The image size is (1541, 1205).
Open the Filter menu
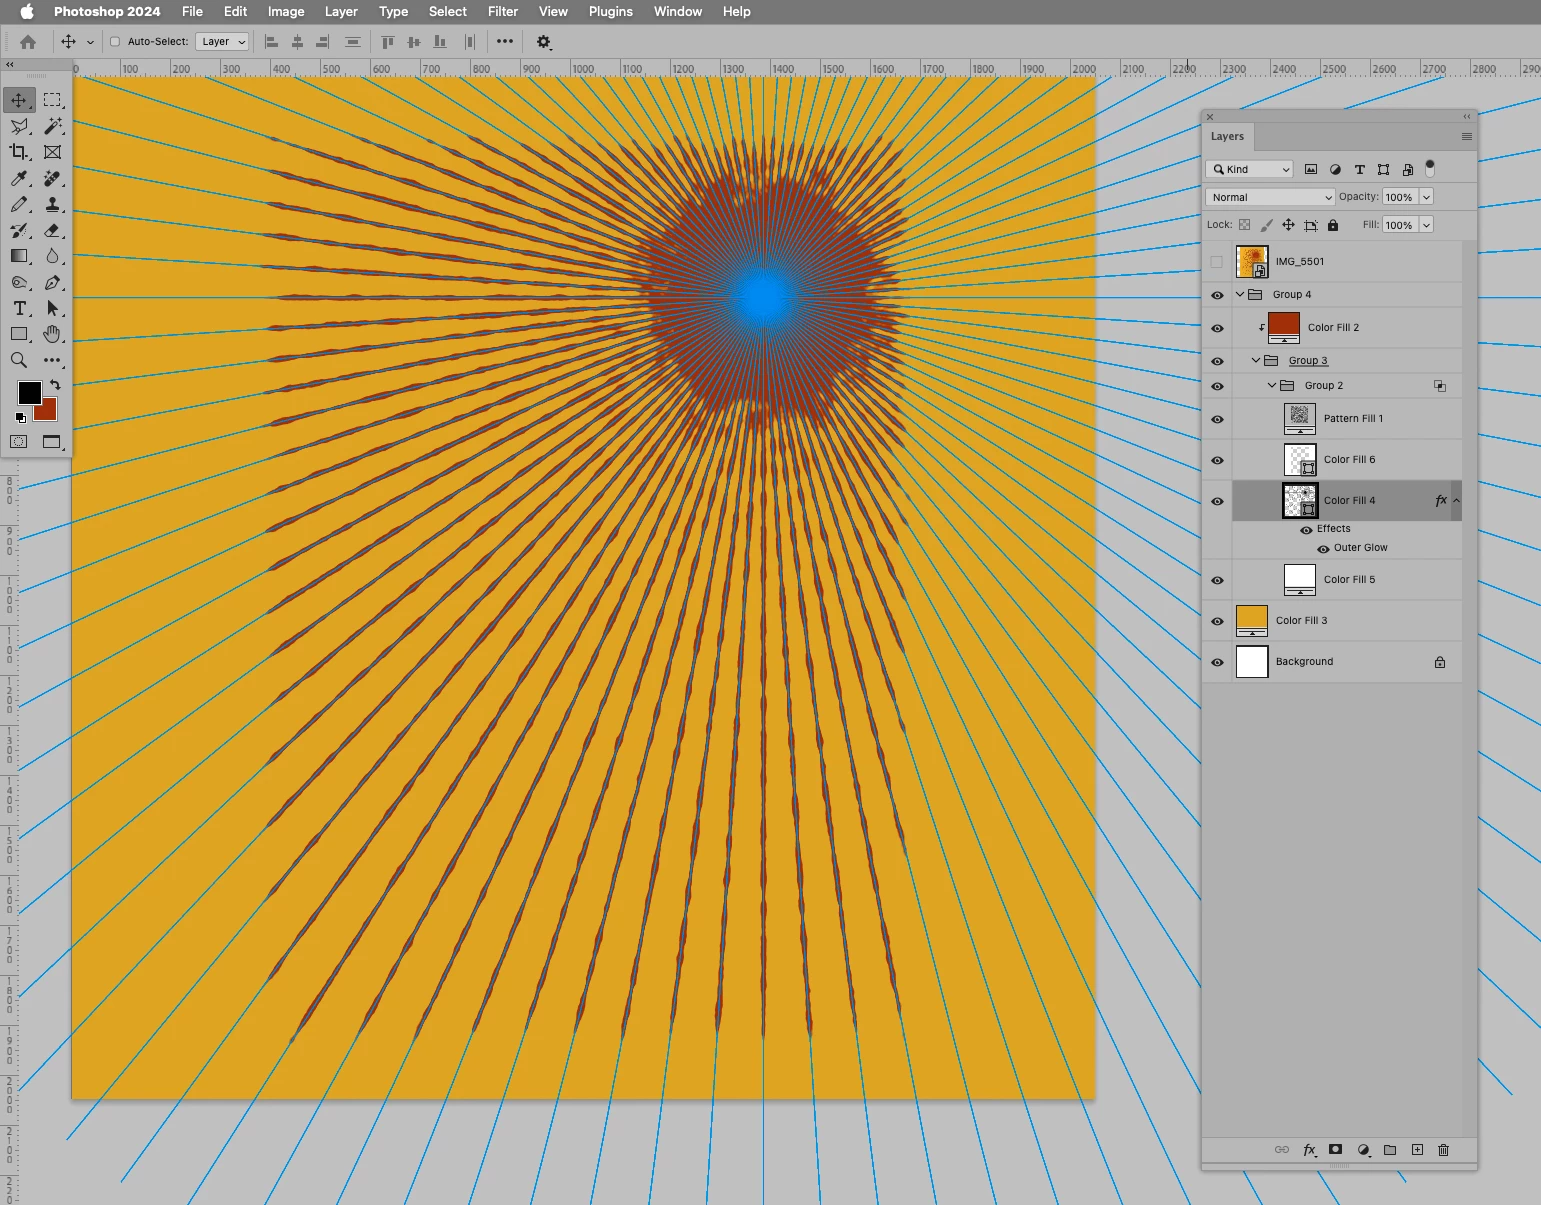pos(503,11)
